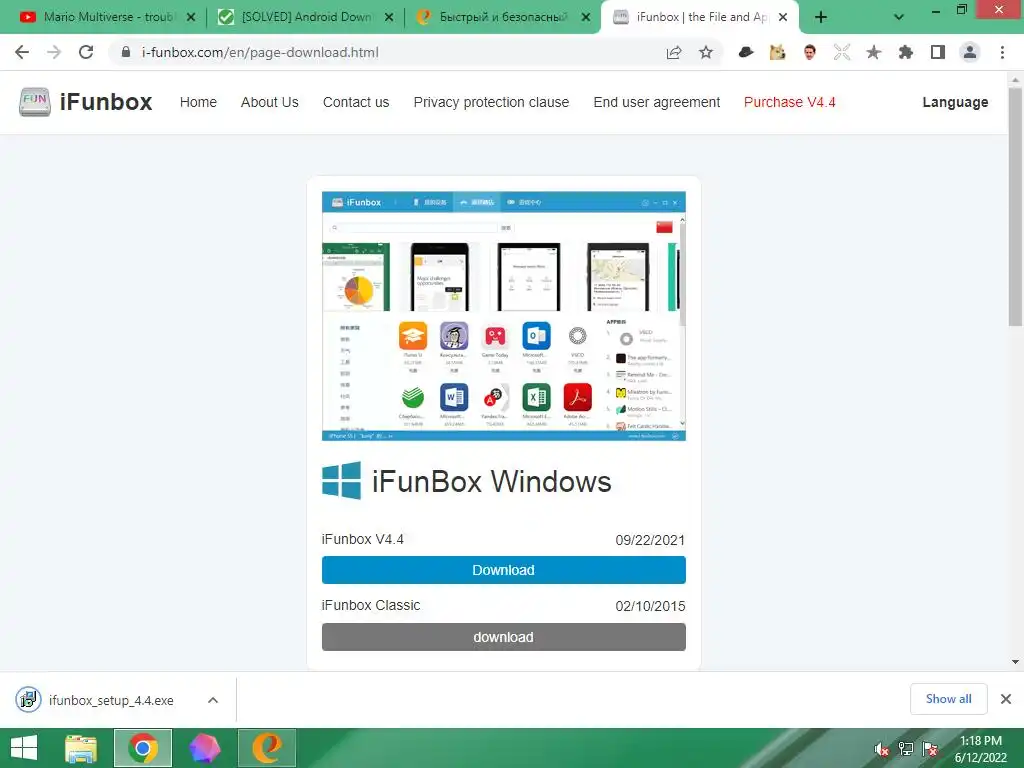Viewport: 1024px width, 768px height.
Task: Go back to previous page
Action: click(22, 52)
